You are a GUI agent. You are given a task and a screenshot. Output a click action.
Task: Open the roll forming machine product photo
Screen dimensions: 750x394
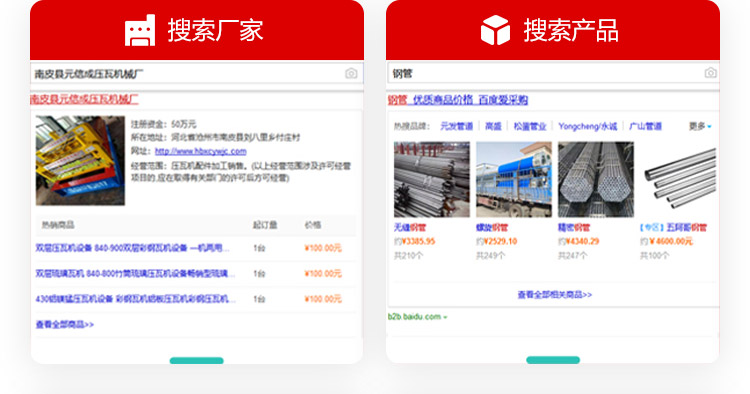pyautogui.click(x=80, y=160)
